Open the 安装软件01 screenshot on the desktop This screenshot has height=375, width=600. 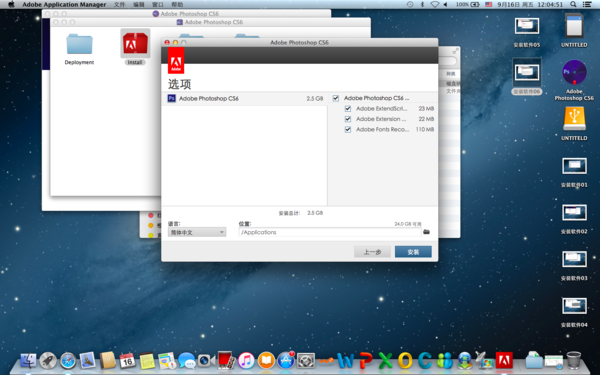pos(574,166)
